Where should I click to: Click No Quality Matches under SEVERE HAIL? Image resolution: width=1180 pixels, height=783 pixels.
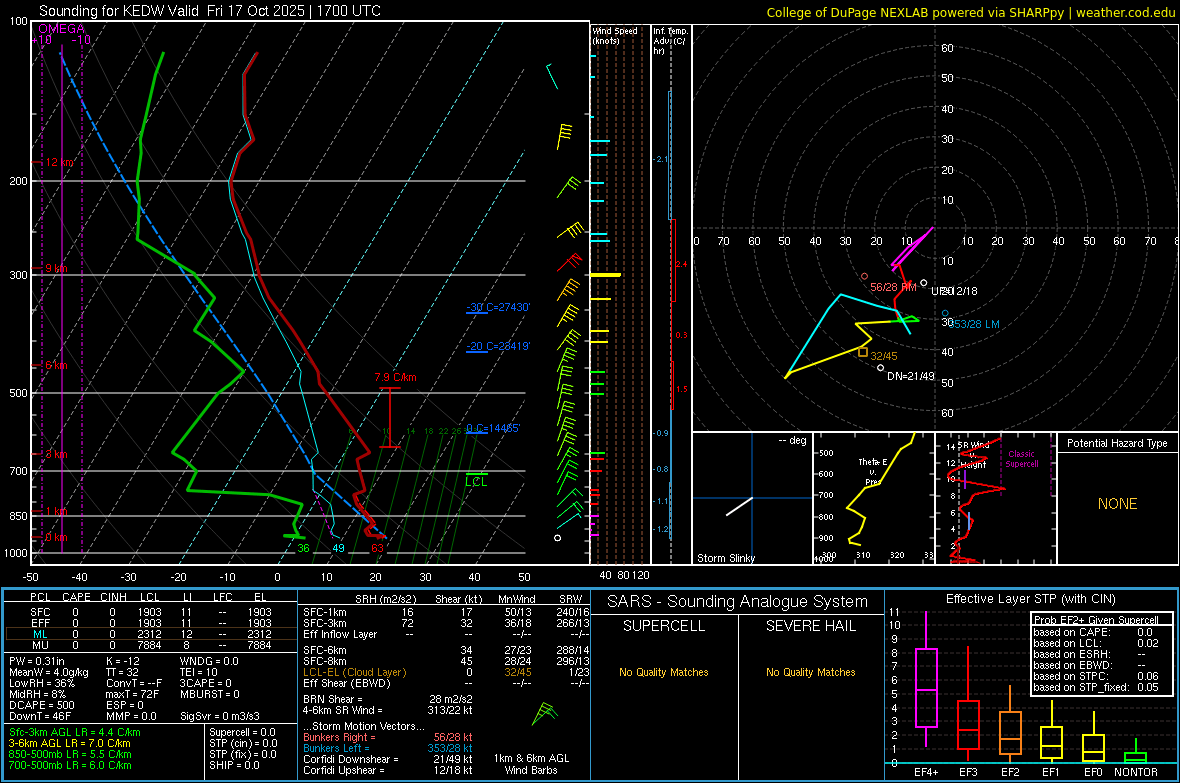pos(810,672)
